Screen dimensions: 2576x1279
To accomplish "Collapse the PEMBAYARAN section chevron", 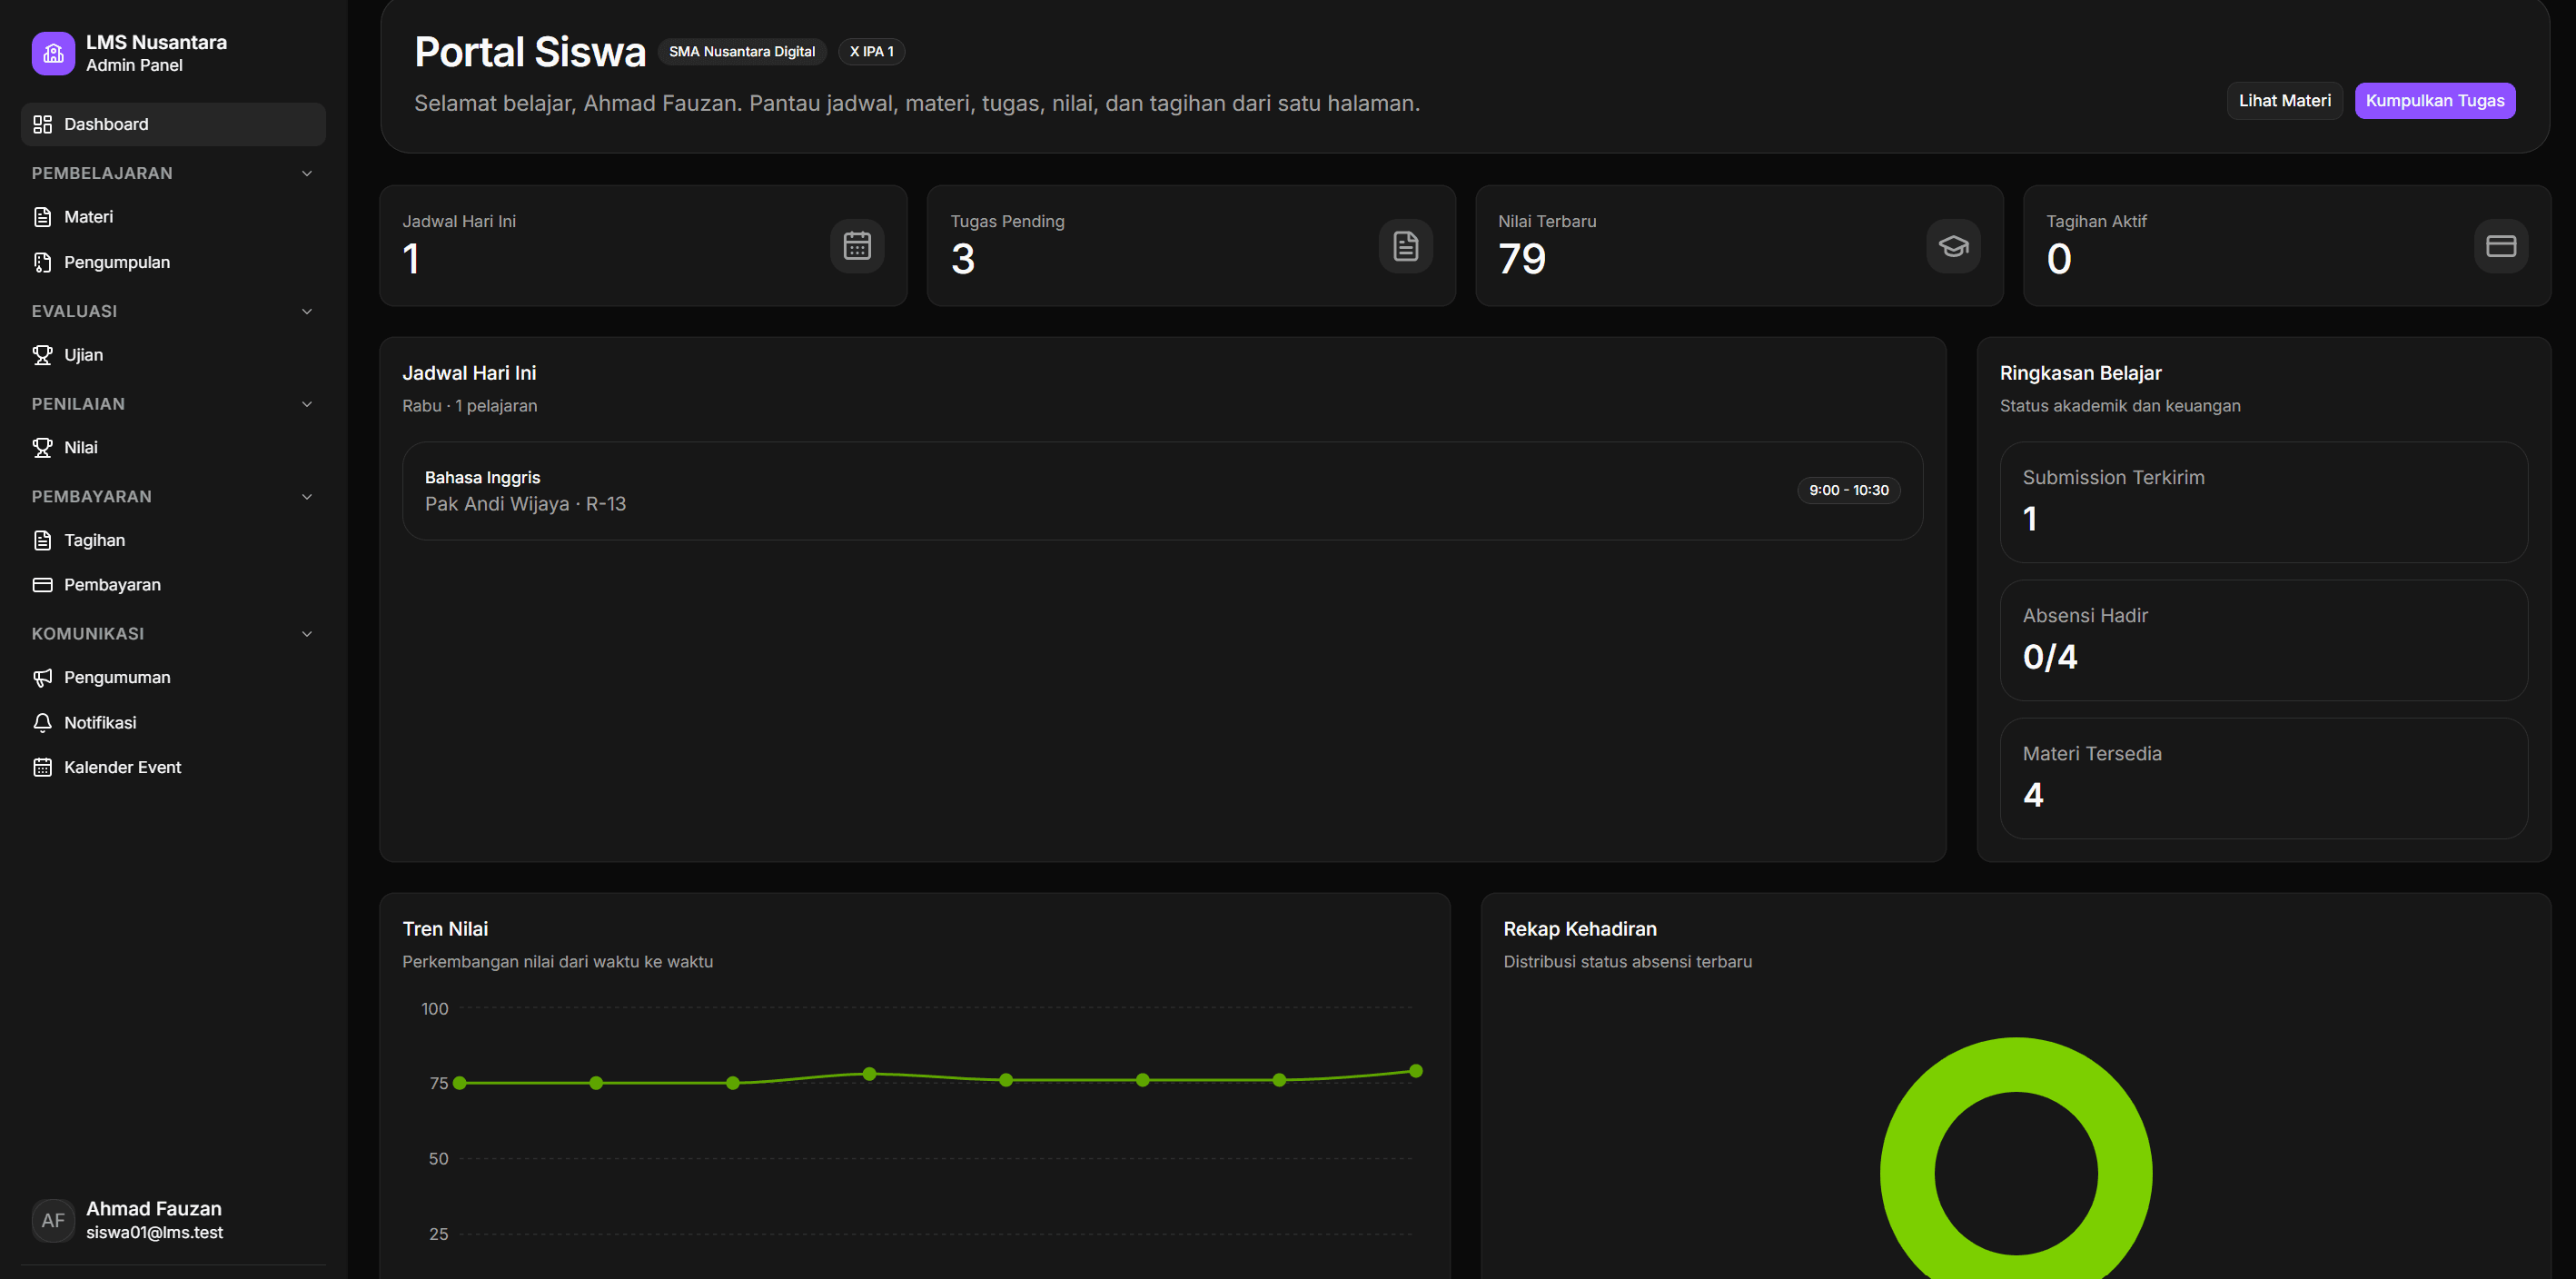I will [307, 496].
